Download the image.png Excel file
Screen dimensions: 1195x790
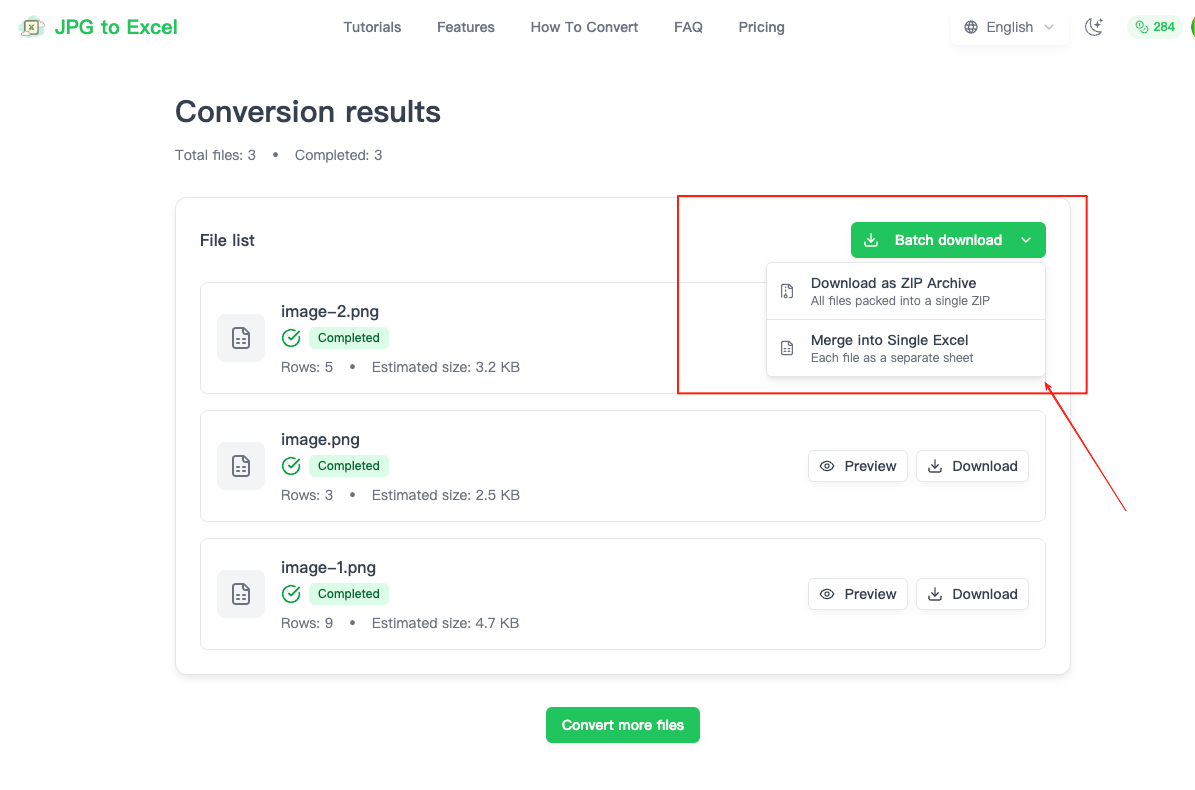click(972, 466)
